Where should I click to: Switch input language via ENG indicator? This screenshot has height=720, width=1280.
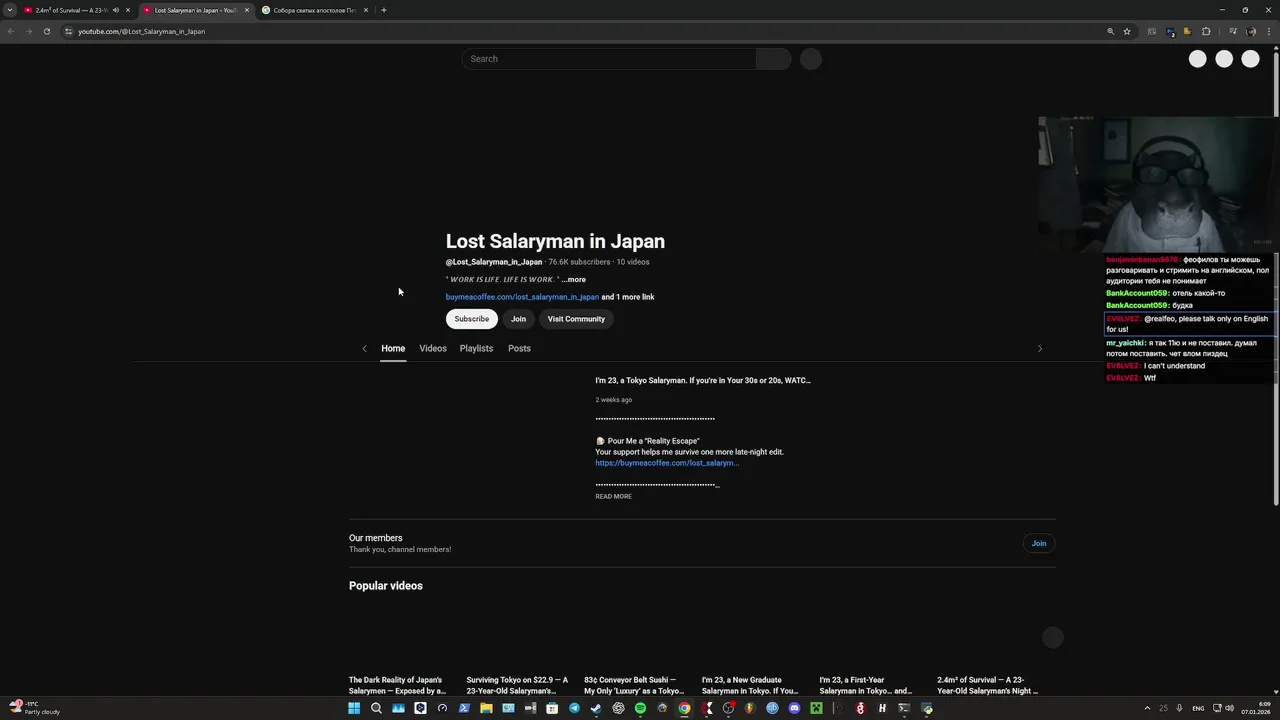click(1198, 708)
